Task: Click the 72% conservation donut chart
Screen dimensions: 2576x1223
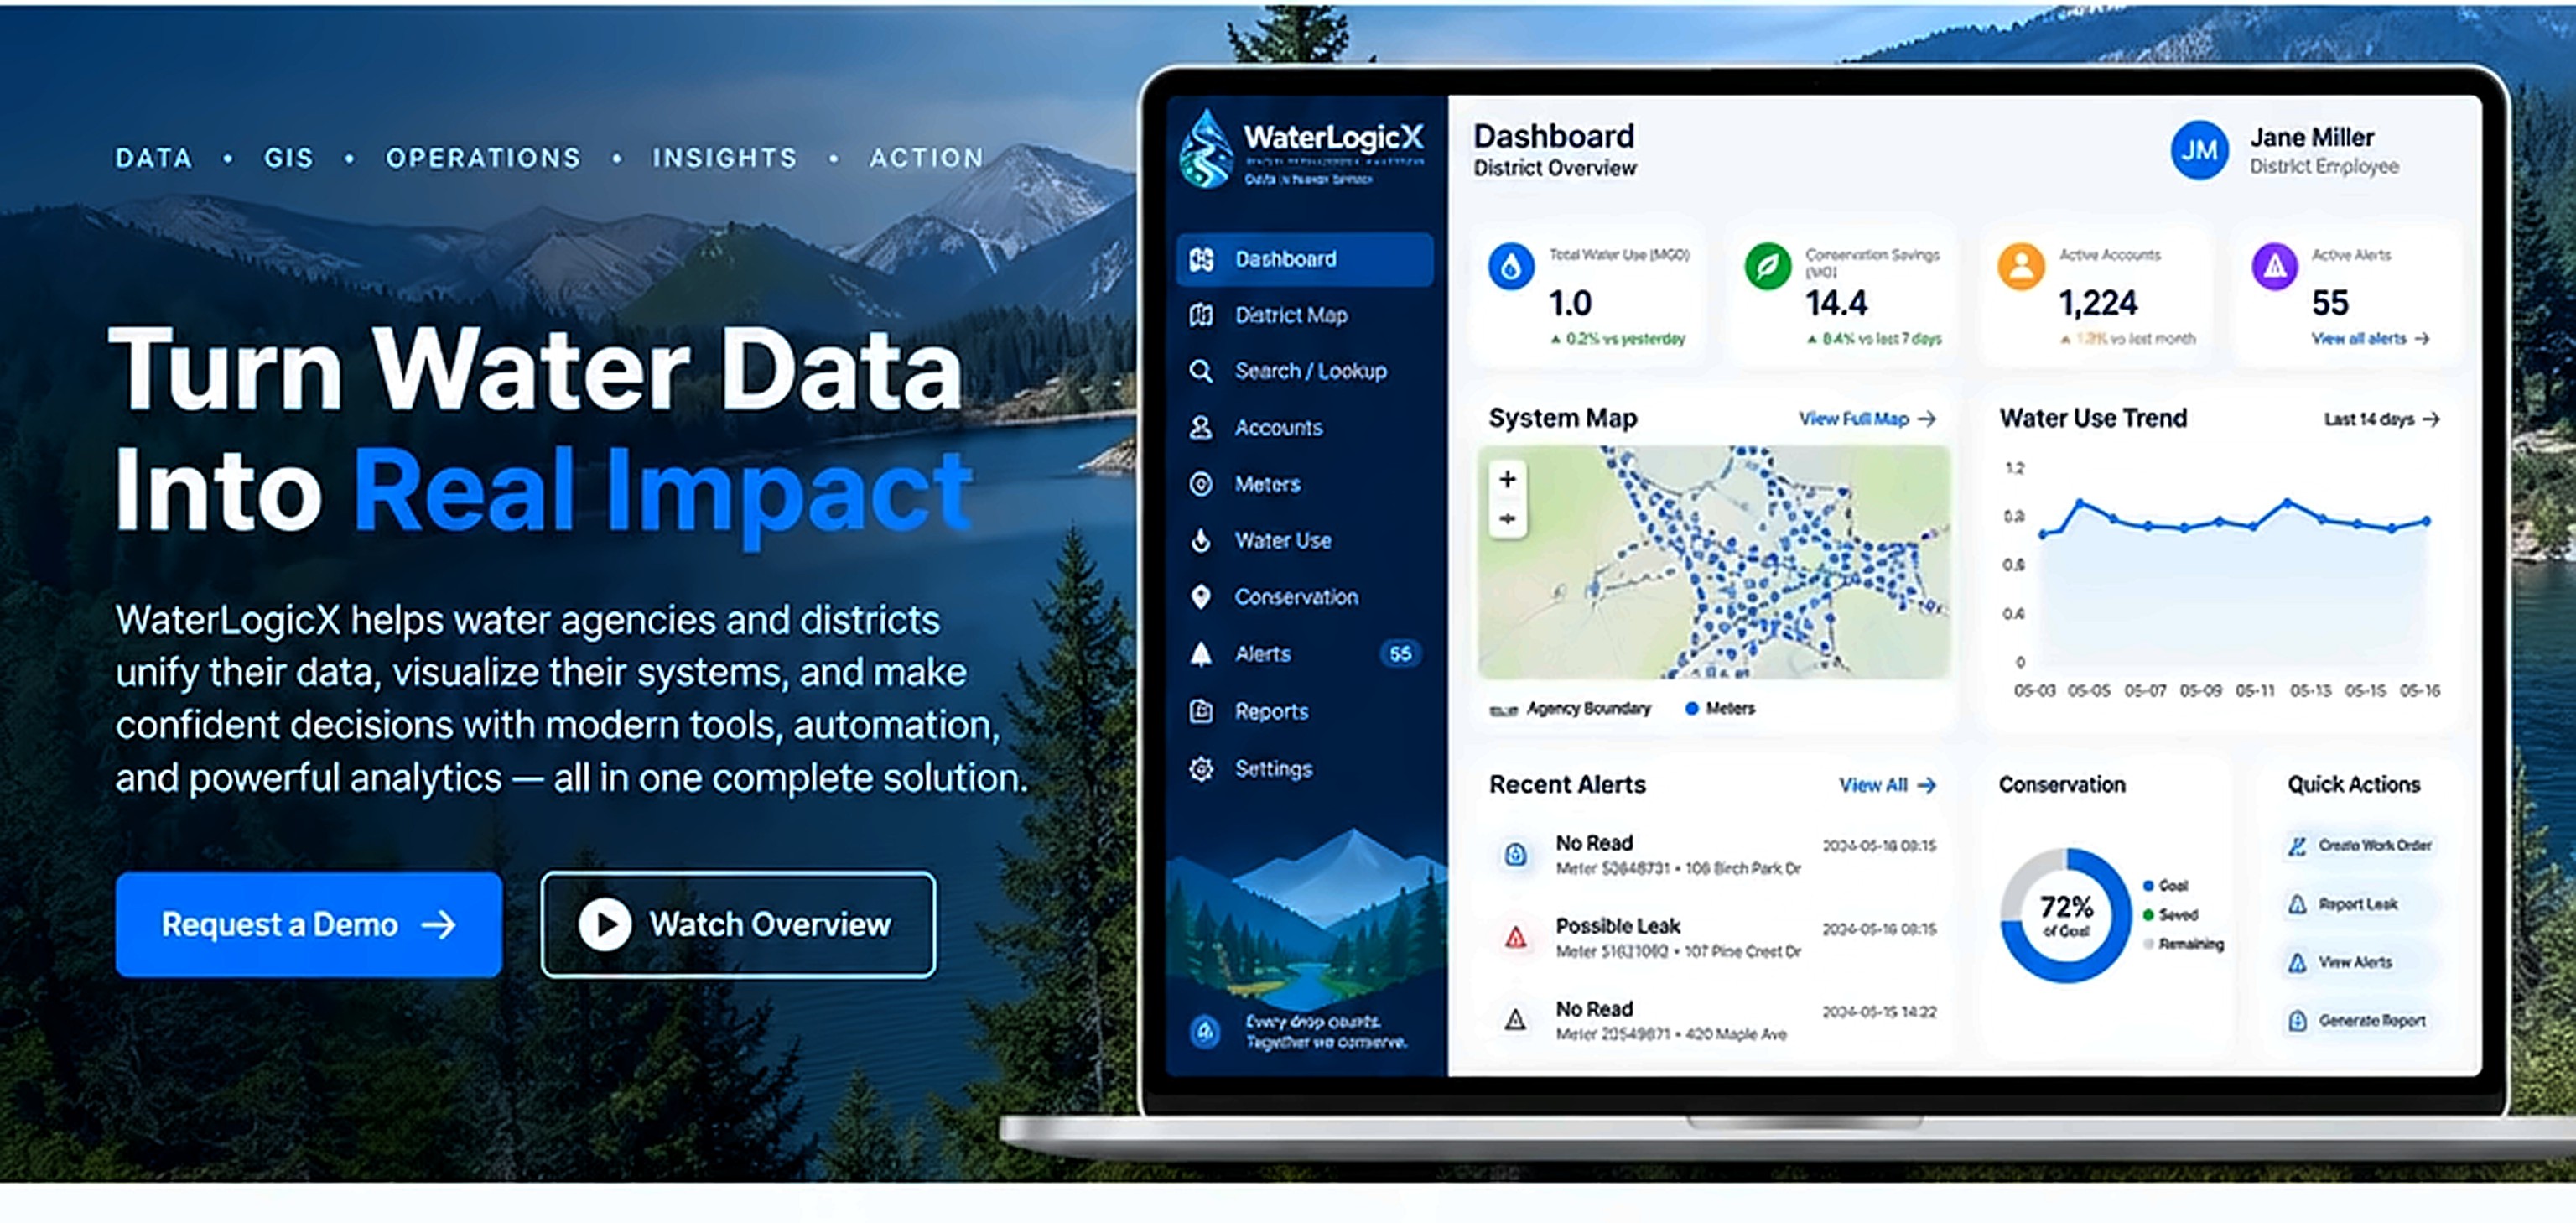Action: [x=2066, y=916]
